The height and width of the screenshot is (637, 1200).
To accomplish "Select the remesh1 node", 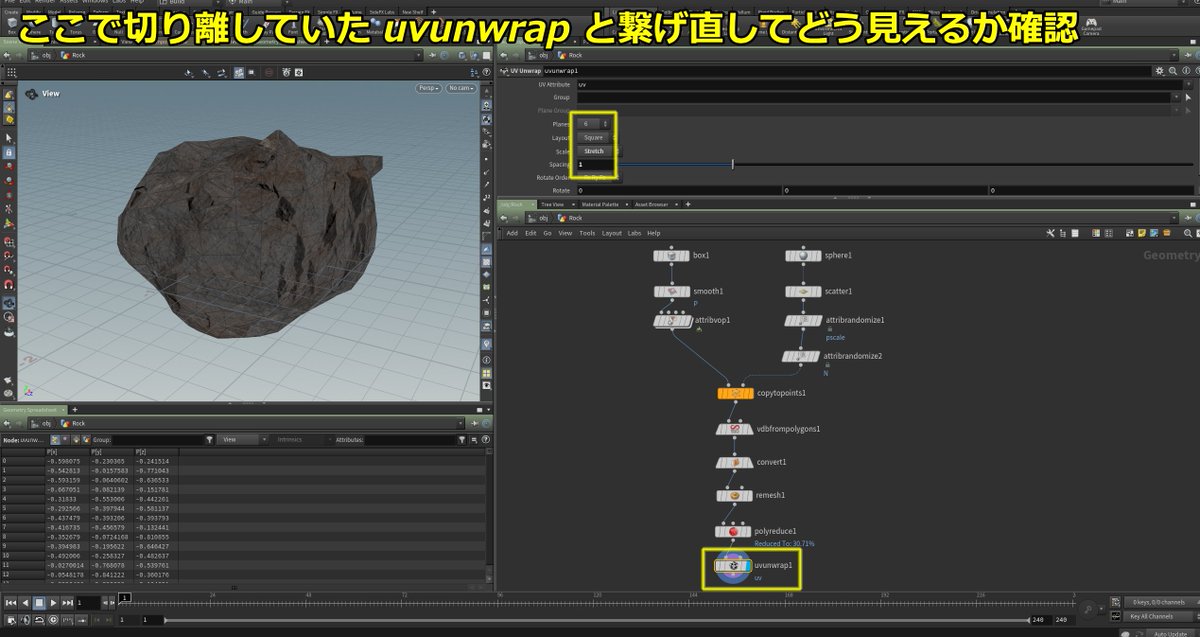I will tap(735, 496).
